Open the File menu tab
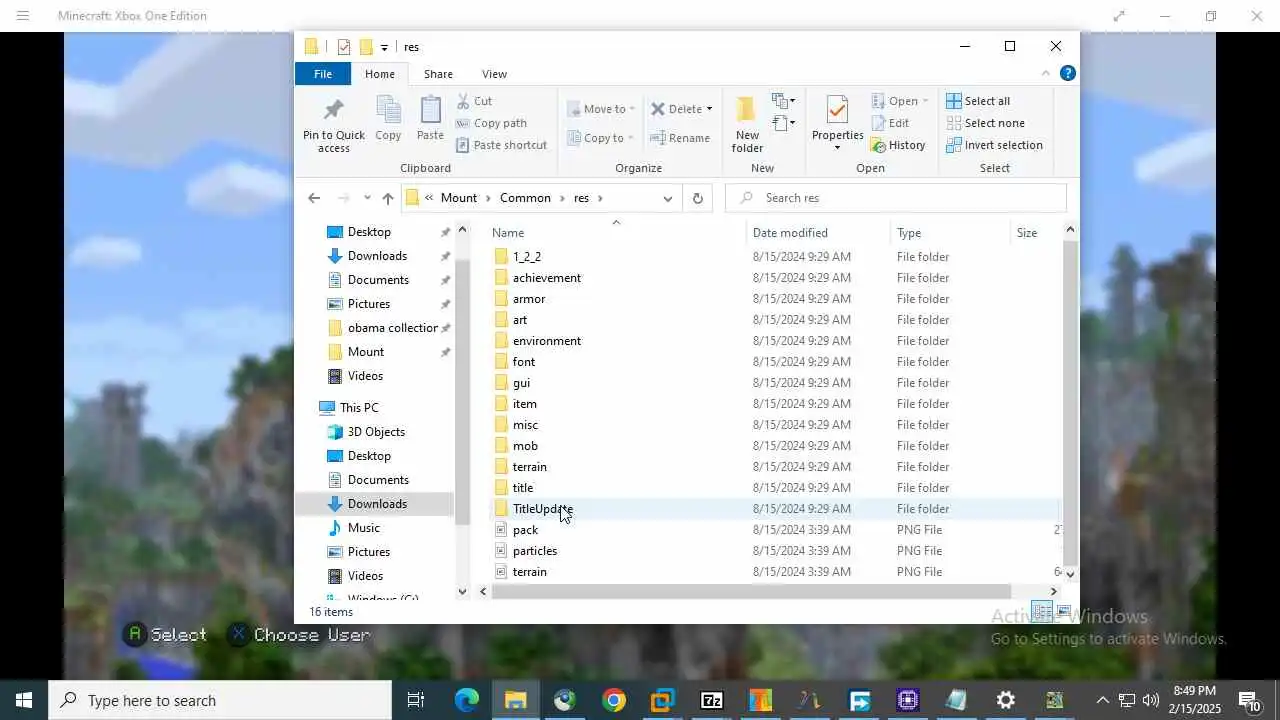 click(323, 74)
